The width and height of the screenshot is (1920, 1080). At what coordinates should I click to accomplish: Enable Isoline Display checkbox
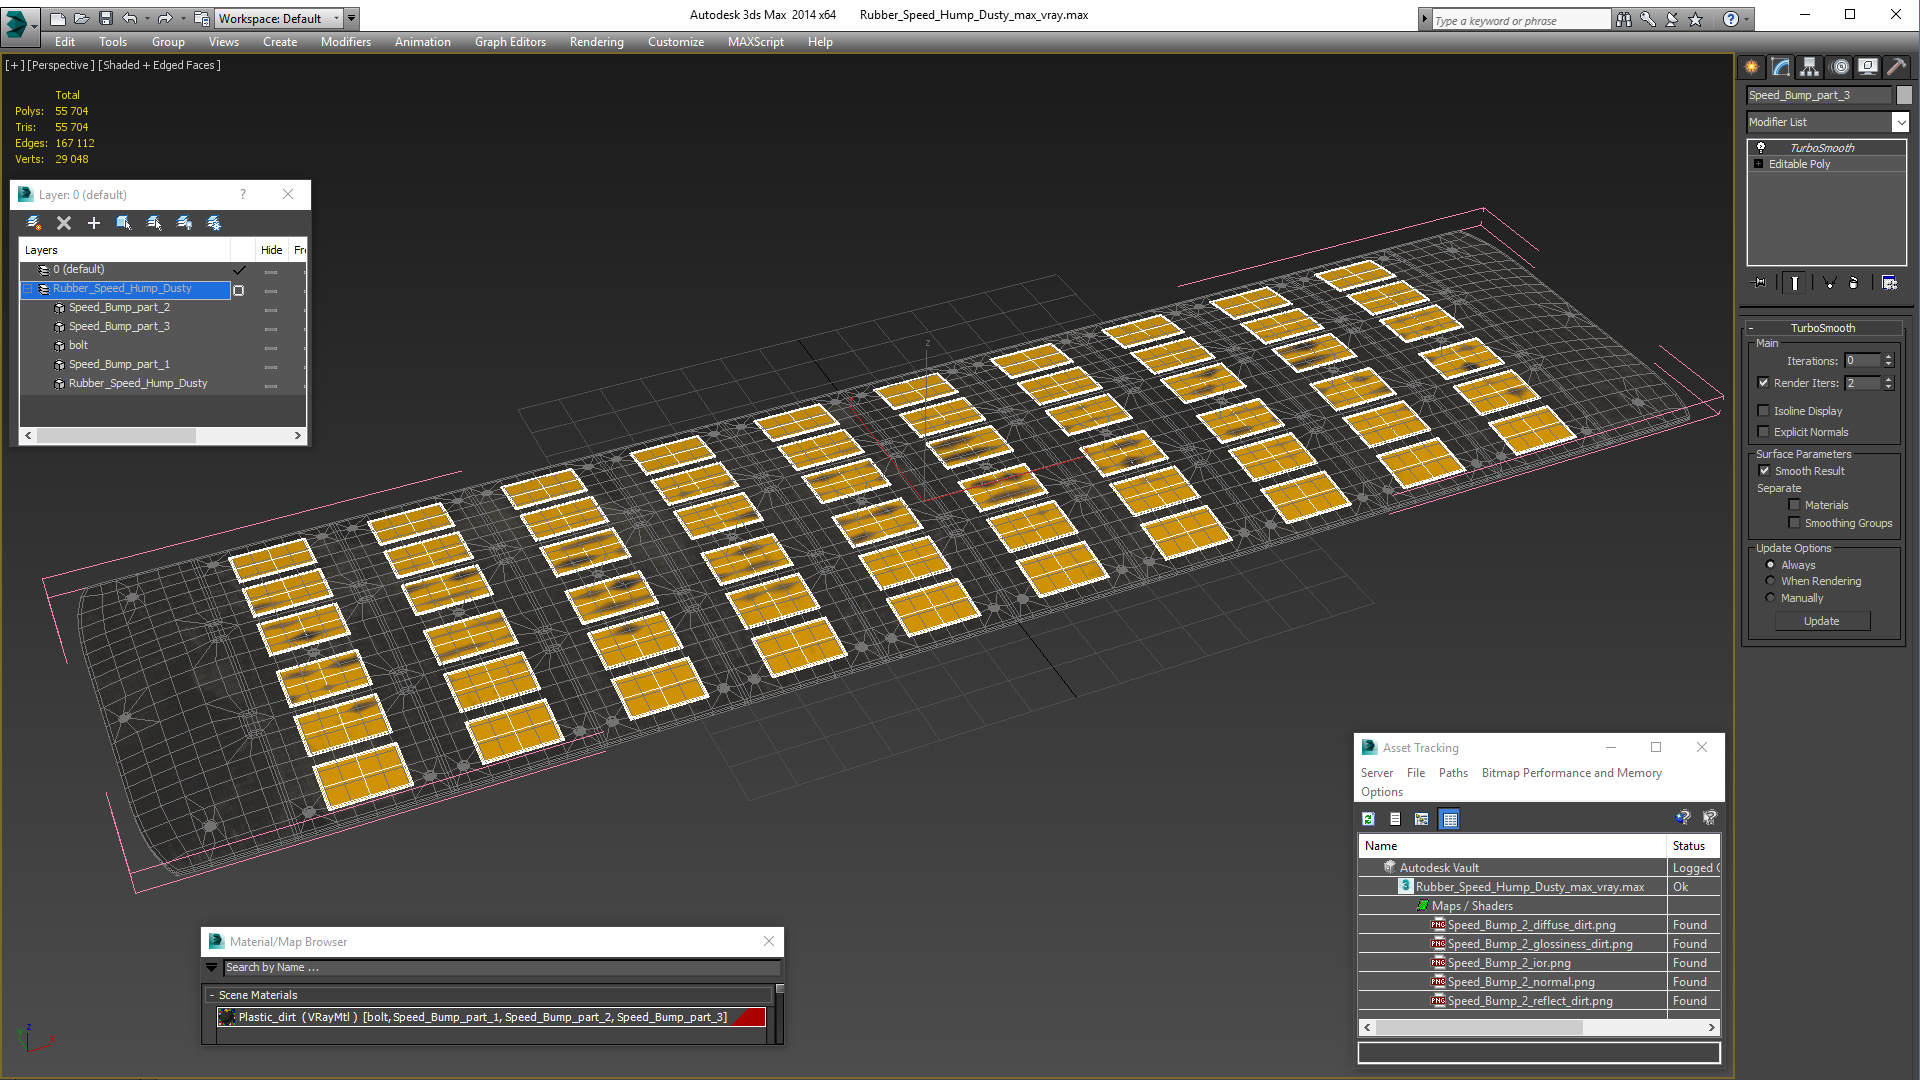pyautogui.click(x=1764, y=410)
